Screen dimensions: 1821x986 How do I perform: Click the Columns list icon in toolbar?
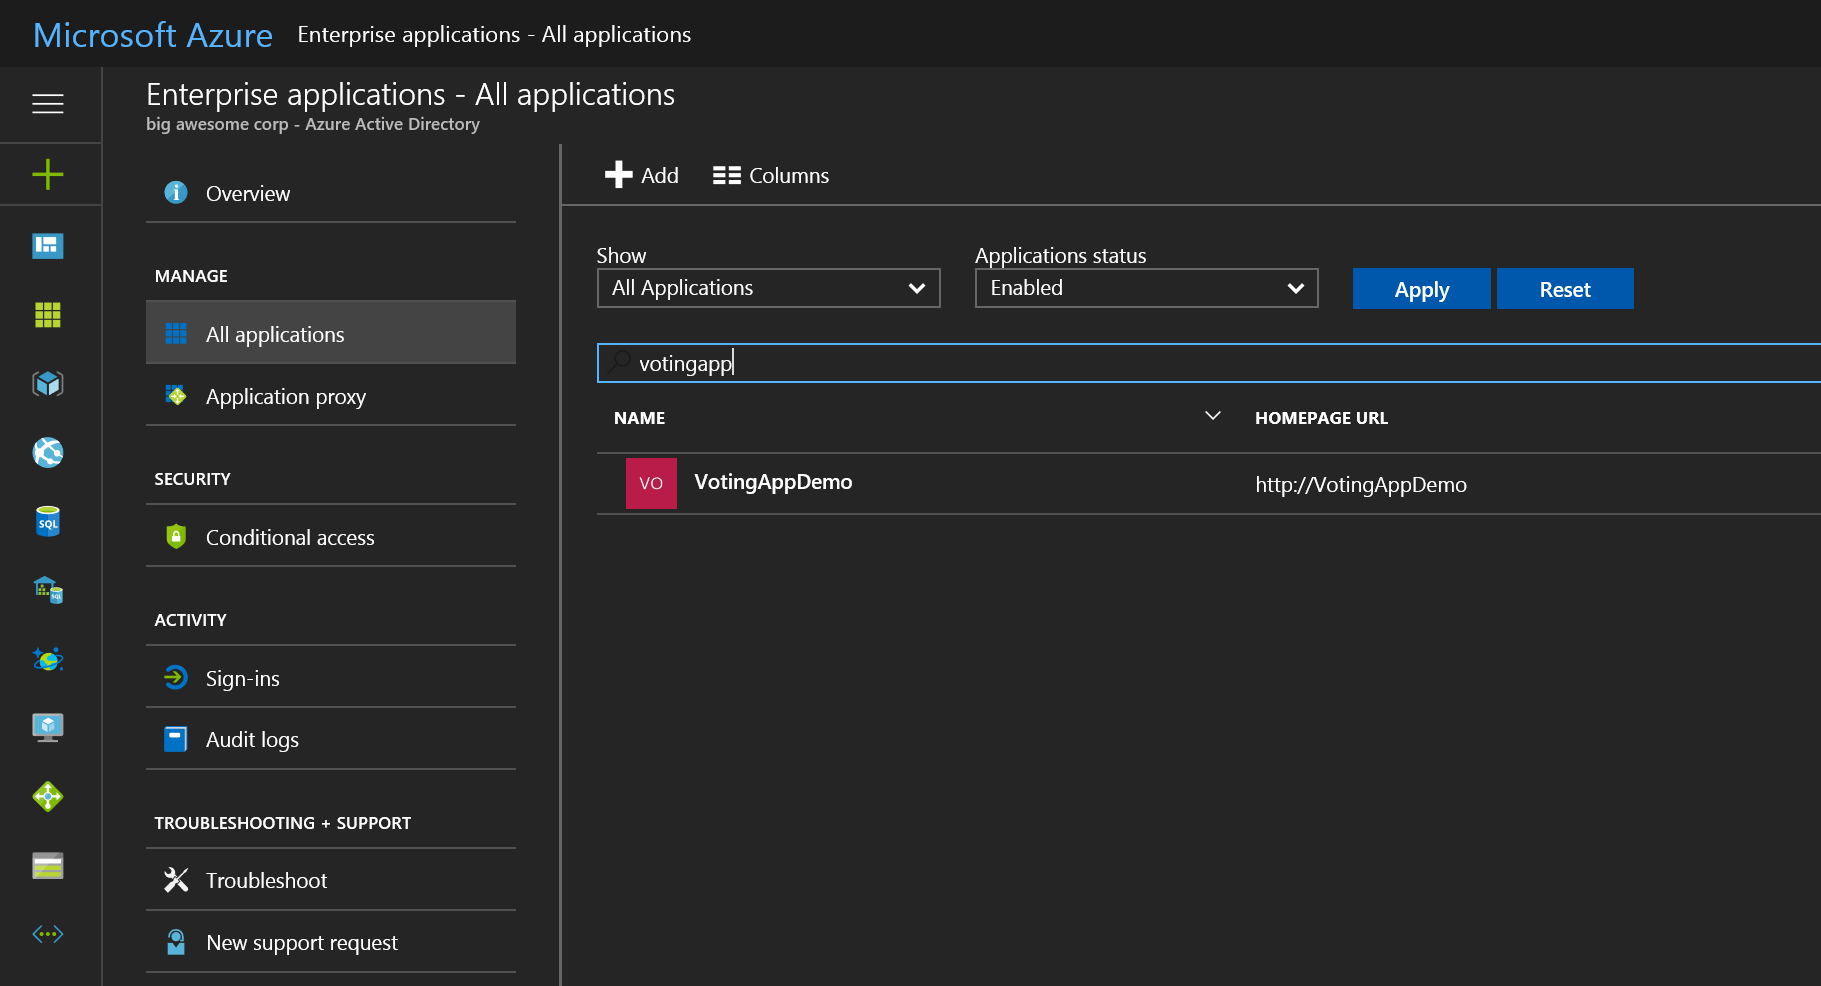[727, 175]
